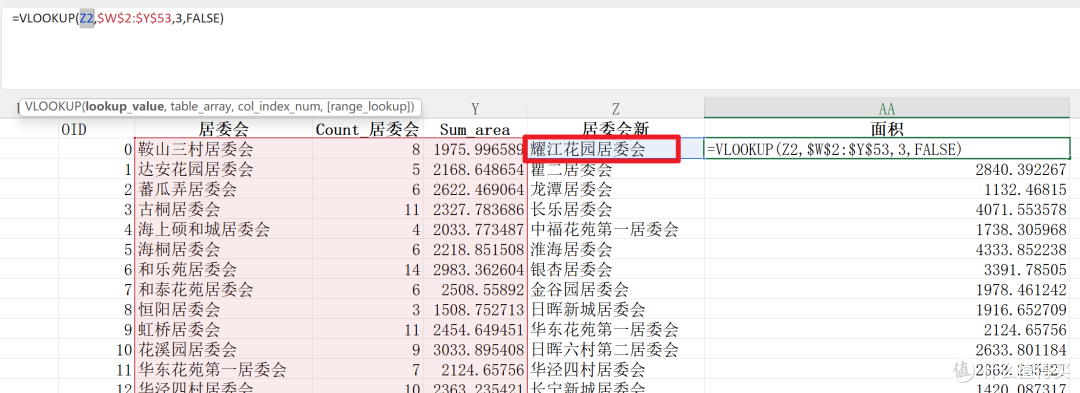This screenshot has height=393, width=1080.
Task: Select the 海上硕和城居委会 cell
Action: point(223,229)
